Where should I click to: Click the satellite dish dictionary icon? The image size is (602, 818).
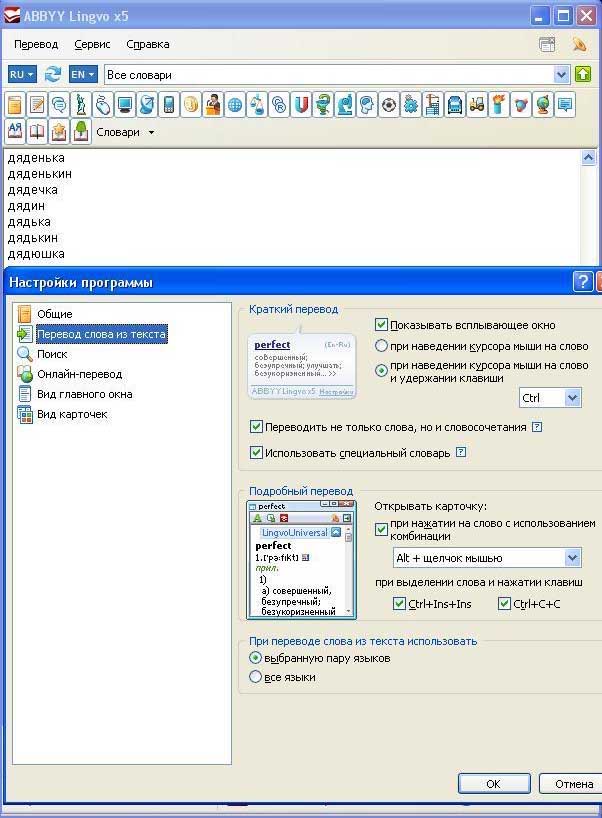pos(147,105)
